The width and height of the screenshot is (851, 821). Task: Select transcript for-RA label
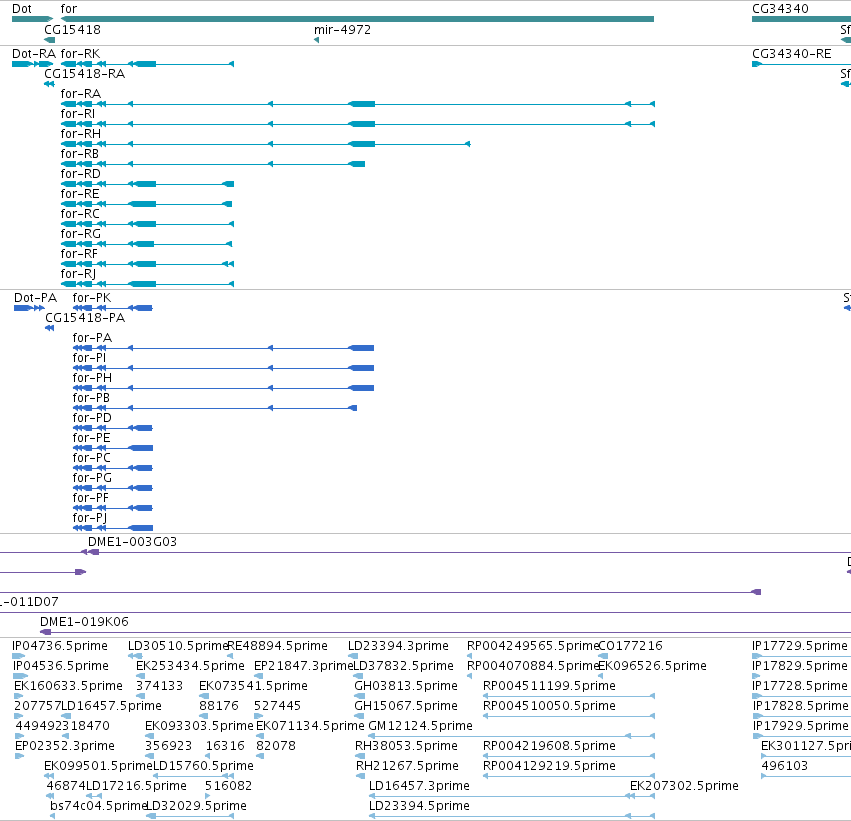[x=80, y=94]
